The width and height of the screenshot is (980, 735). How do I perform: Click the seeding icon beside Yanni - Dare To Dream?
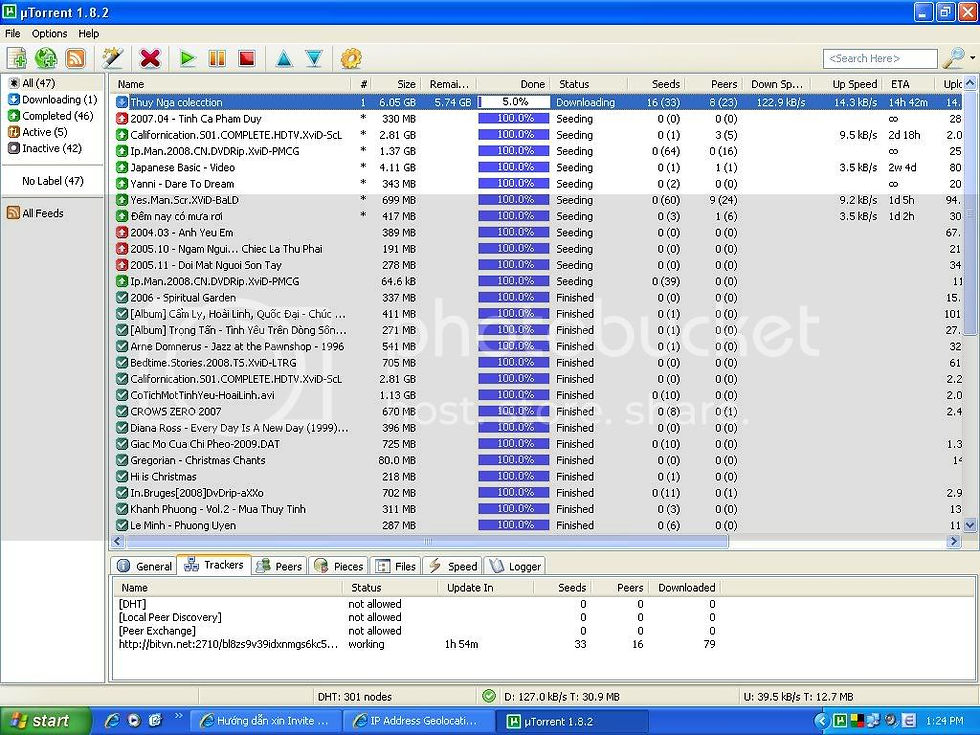coord(122,184)
